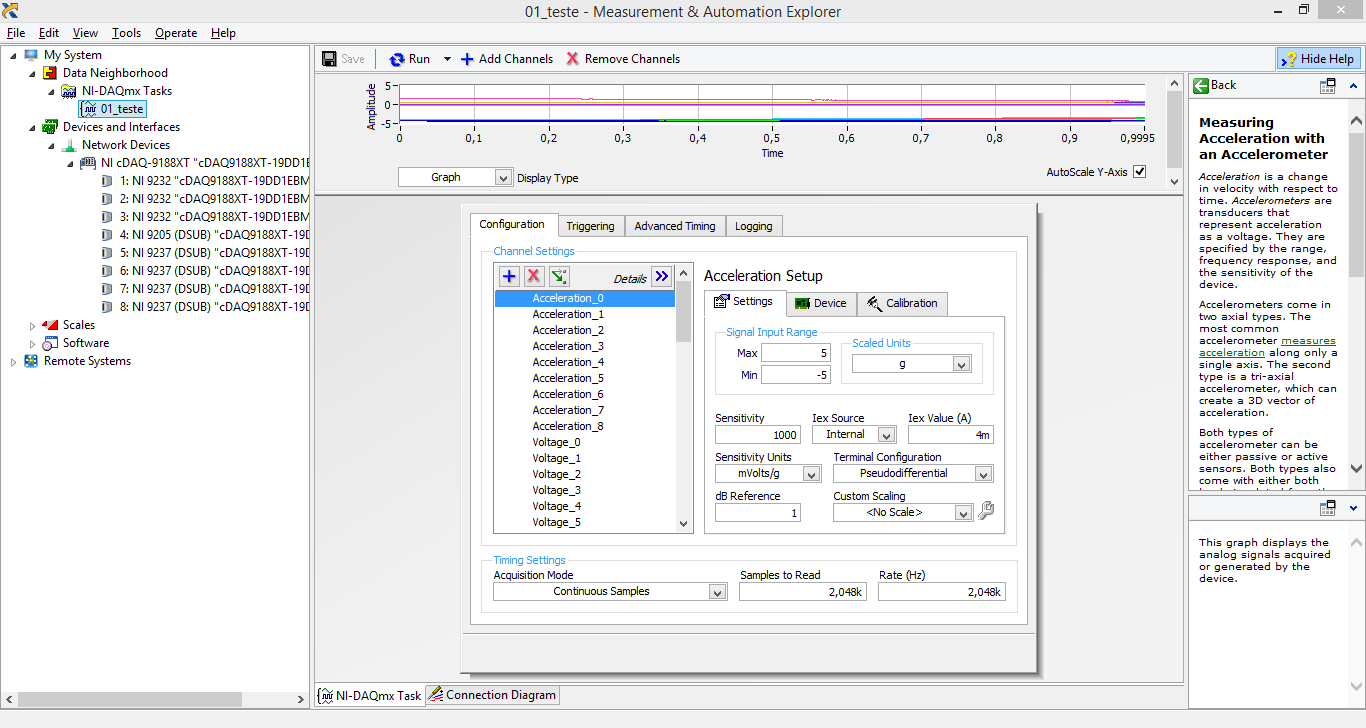Switch to the Connection Diagram tab
This screenshot has width=1366, height=728.
(492, 695)
